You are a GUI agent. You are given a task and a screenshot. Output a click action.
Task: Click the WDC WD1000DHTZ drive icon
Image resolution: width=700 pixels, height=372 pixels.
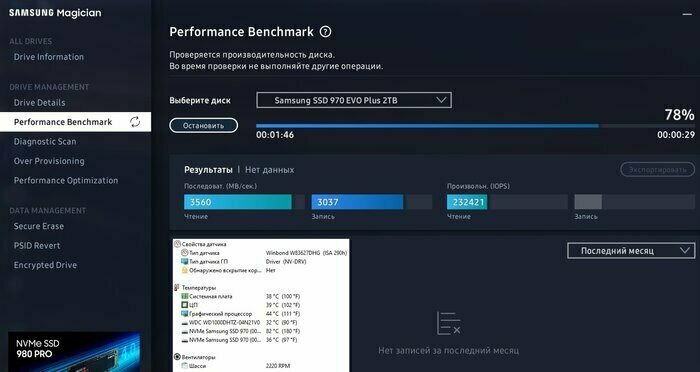185,322
